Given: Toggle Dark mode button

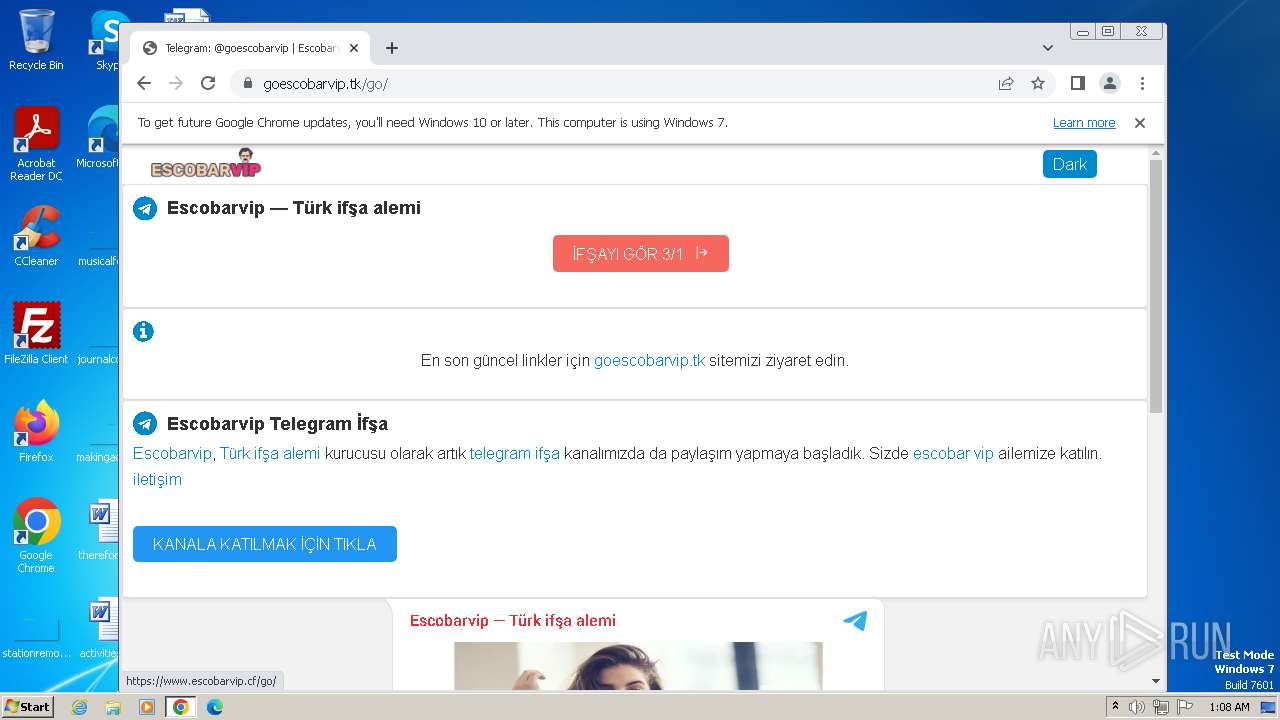Looking at the screenshot, I should click(1069, 164).
